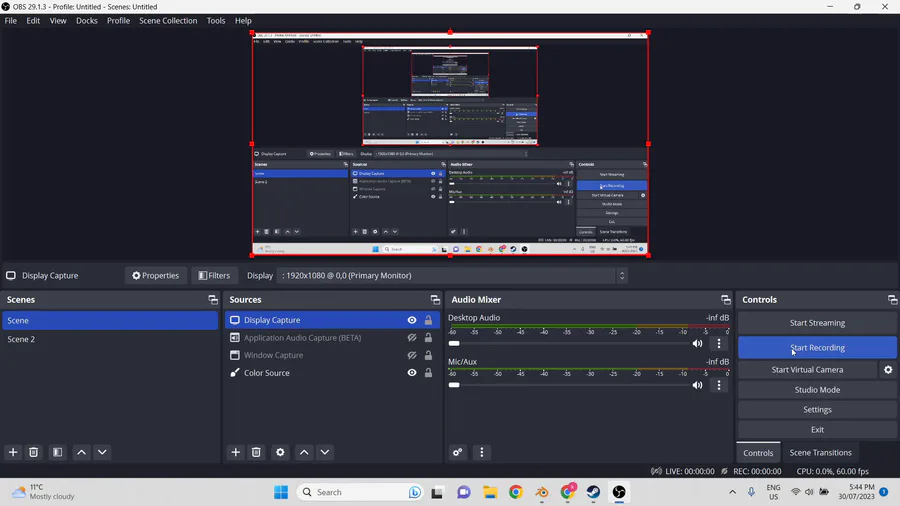Open File Explorer from taskbar
Image resolution: width=900 pixels, height=506 pixels.
[490, 492]
